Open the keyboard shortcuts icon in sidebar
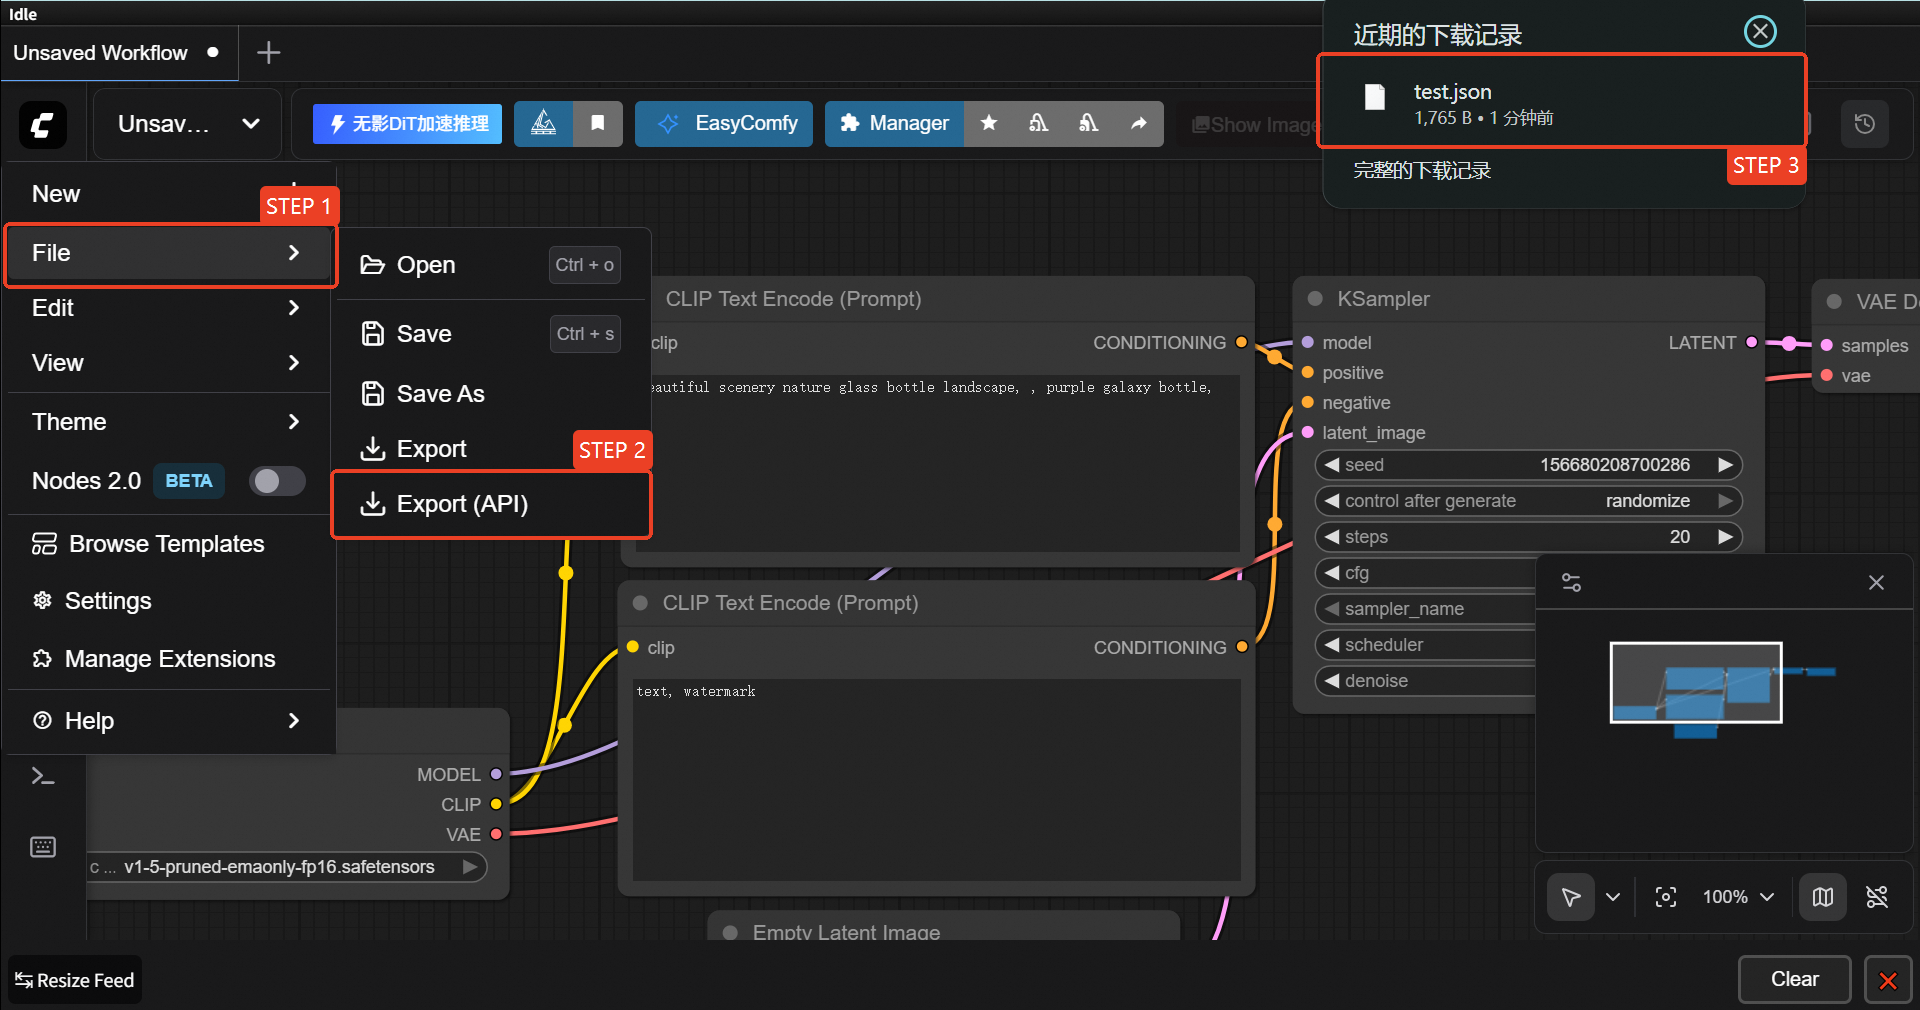The width and height of the screenshot is (1920, 1010). (43, 847)
